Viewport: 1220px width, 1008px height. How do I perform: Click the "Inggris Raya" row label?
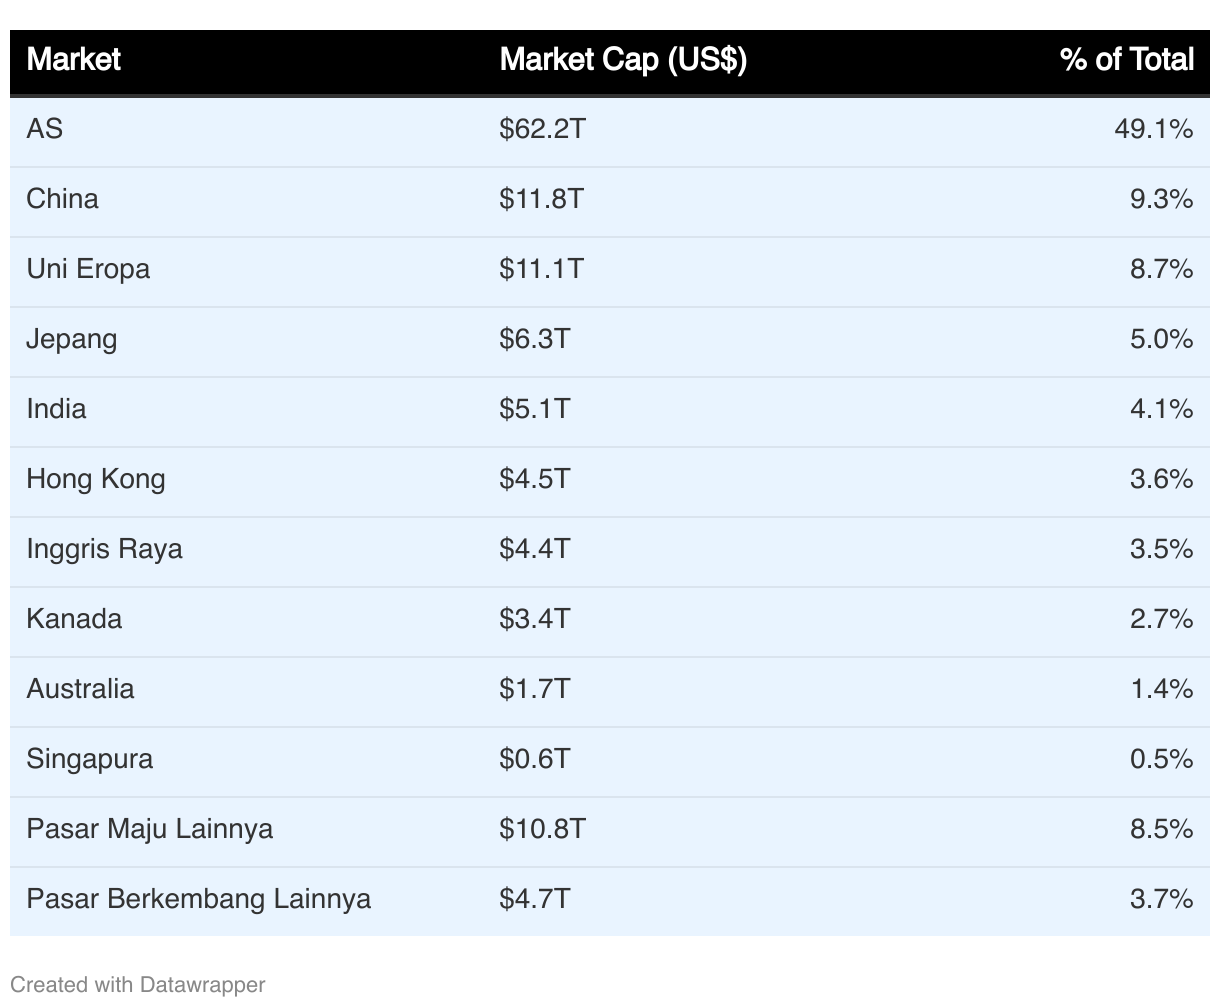[x=104, y=549]
